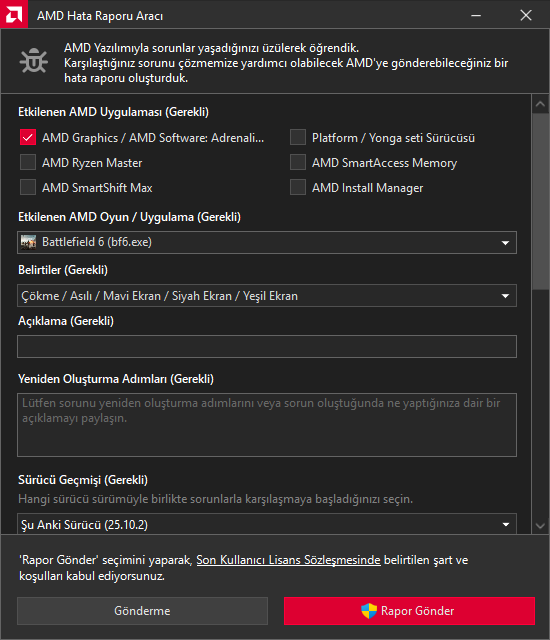Click the Sürücü Geçmişi (Gerekli) heading

[x=83, y=480]
